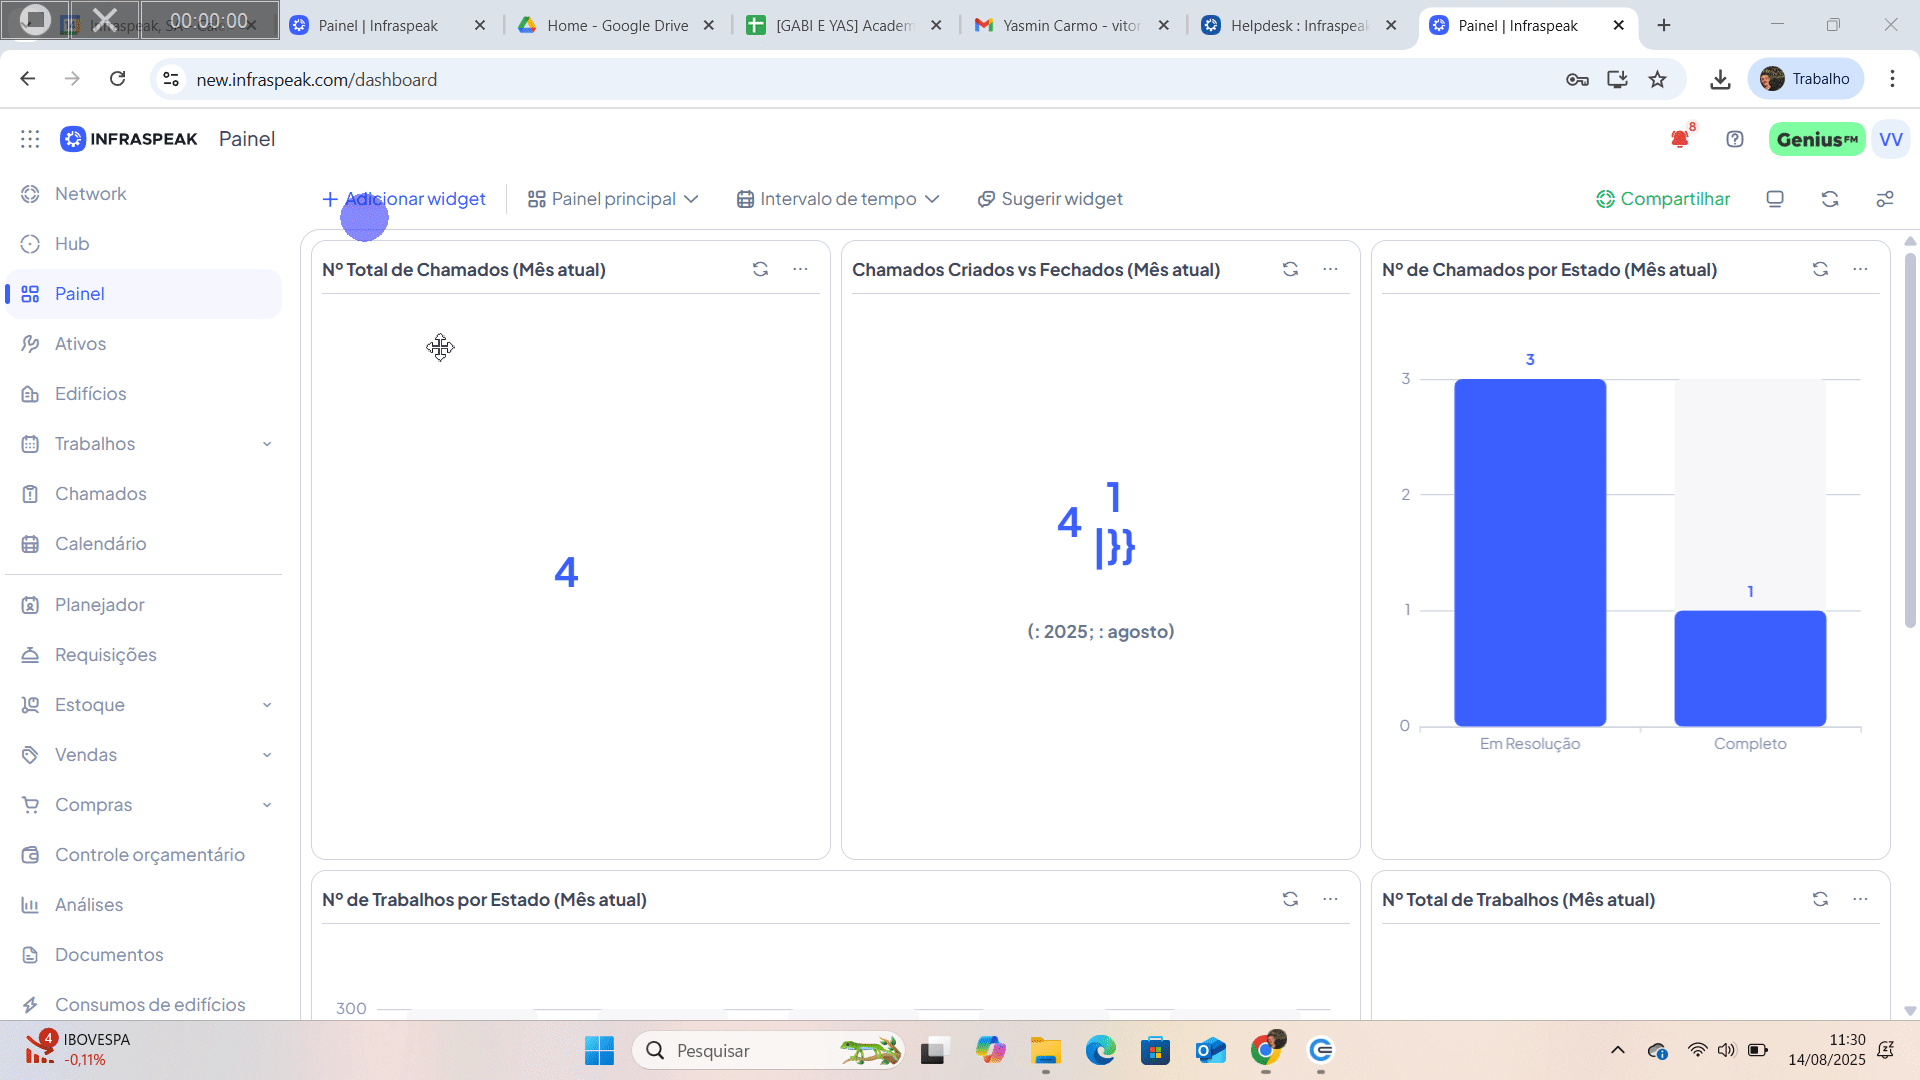Expand the Painel principal dropdown
The height and width of the screenshot is (1080, 1920).
613,199
